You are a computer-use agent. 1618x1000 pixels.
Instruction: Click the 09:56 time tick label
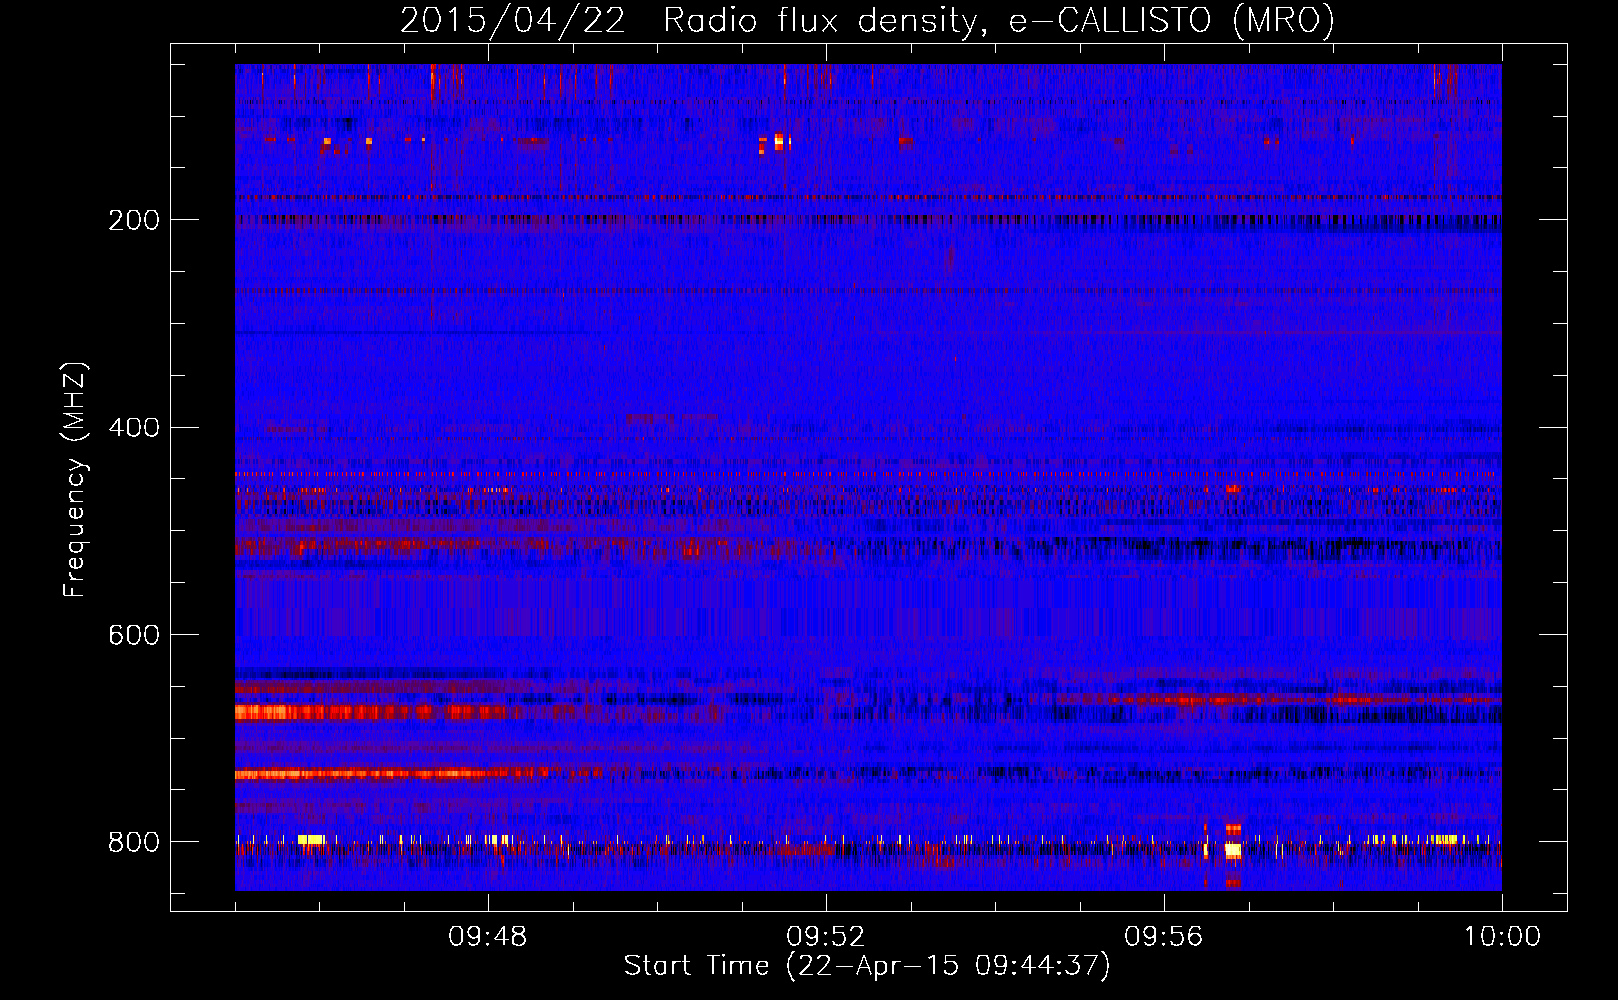(x=1164, y=937)
